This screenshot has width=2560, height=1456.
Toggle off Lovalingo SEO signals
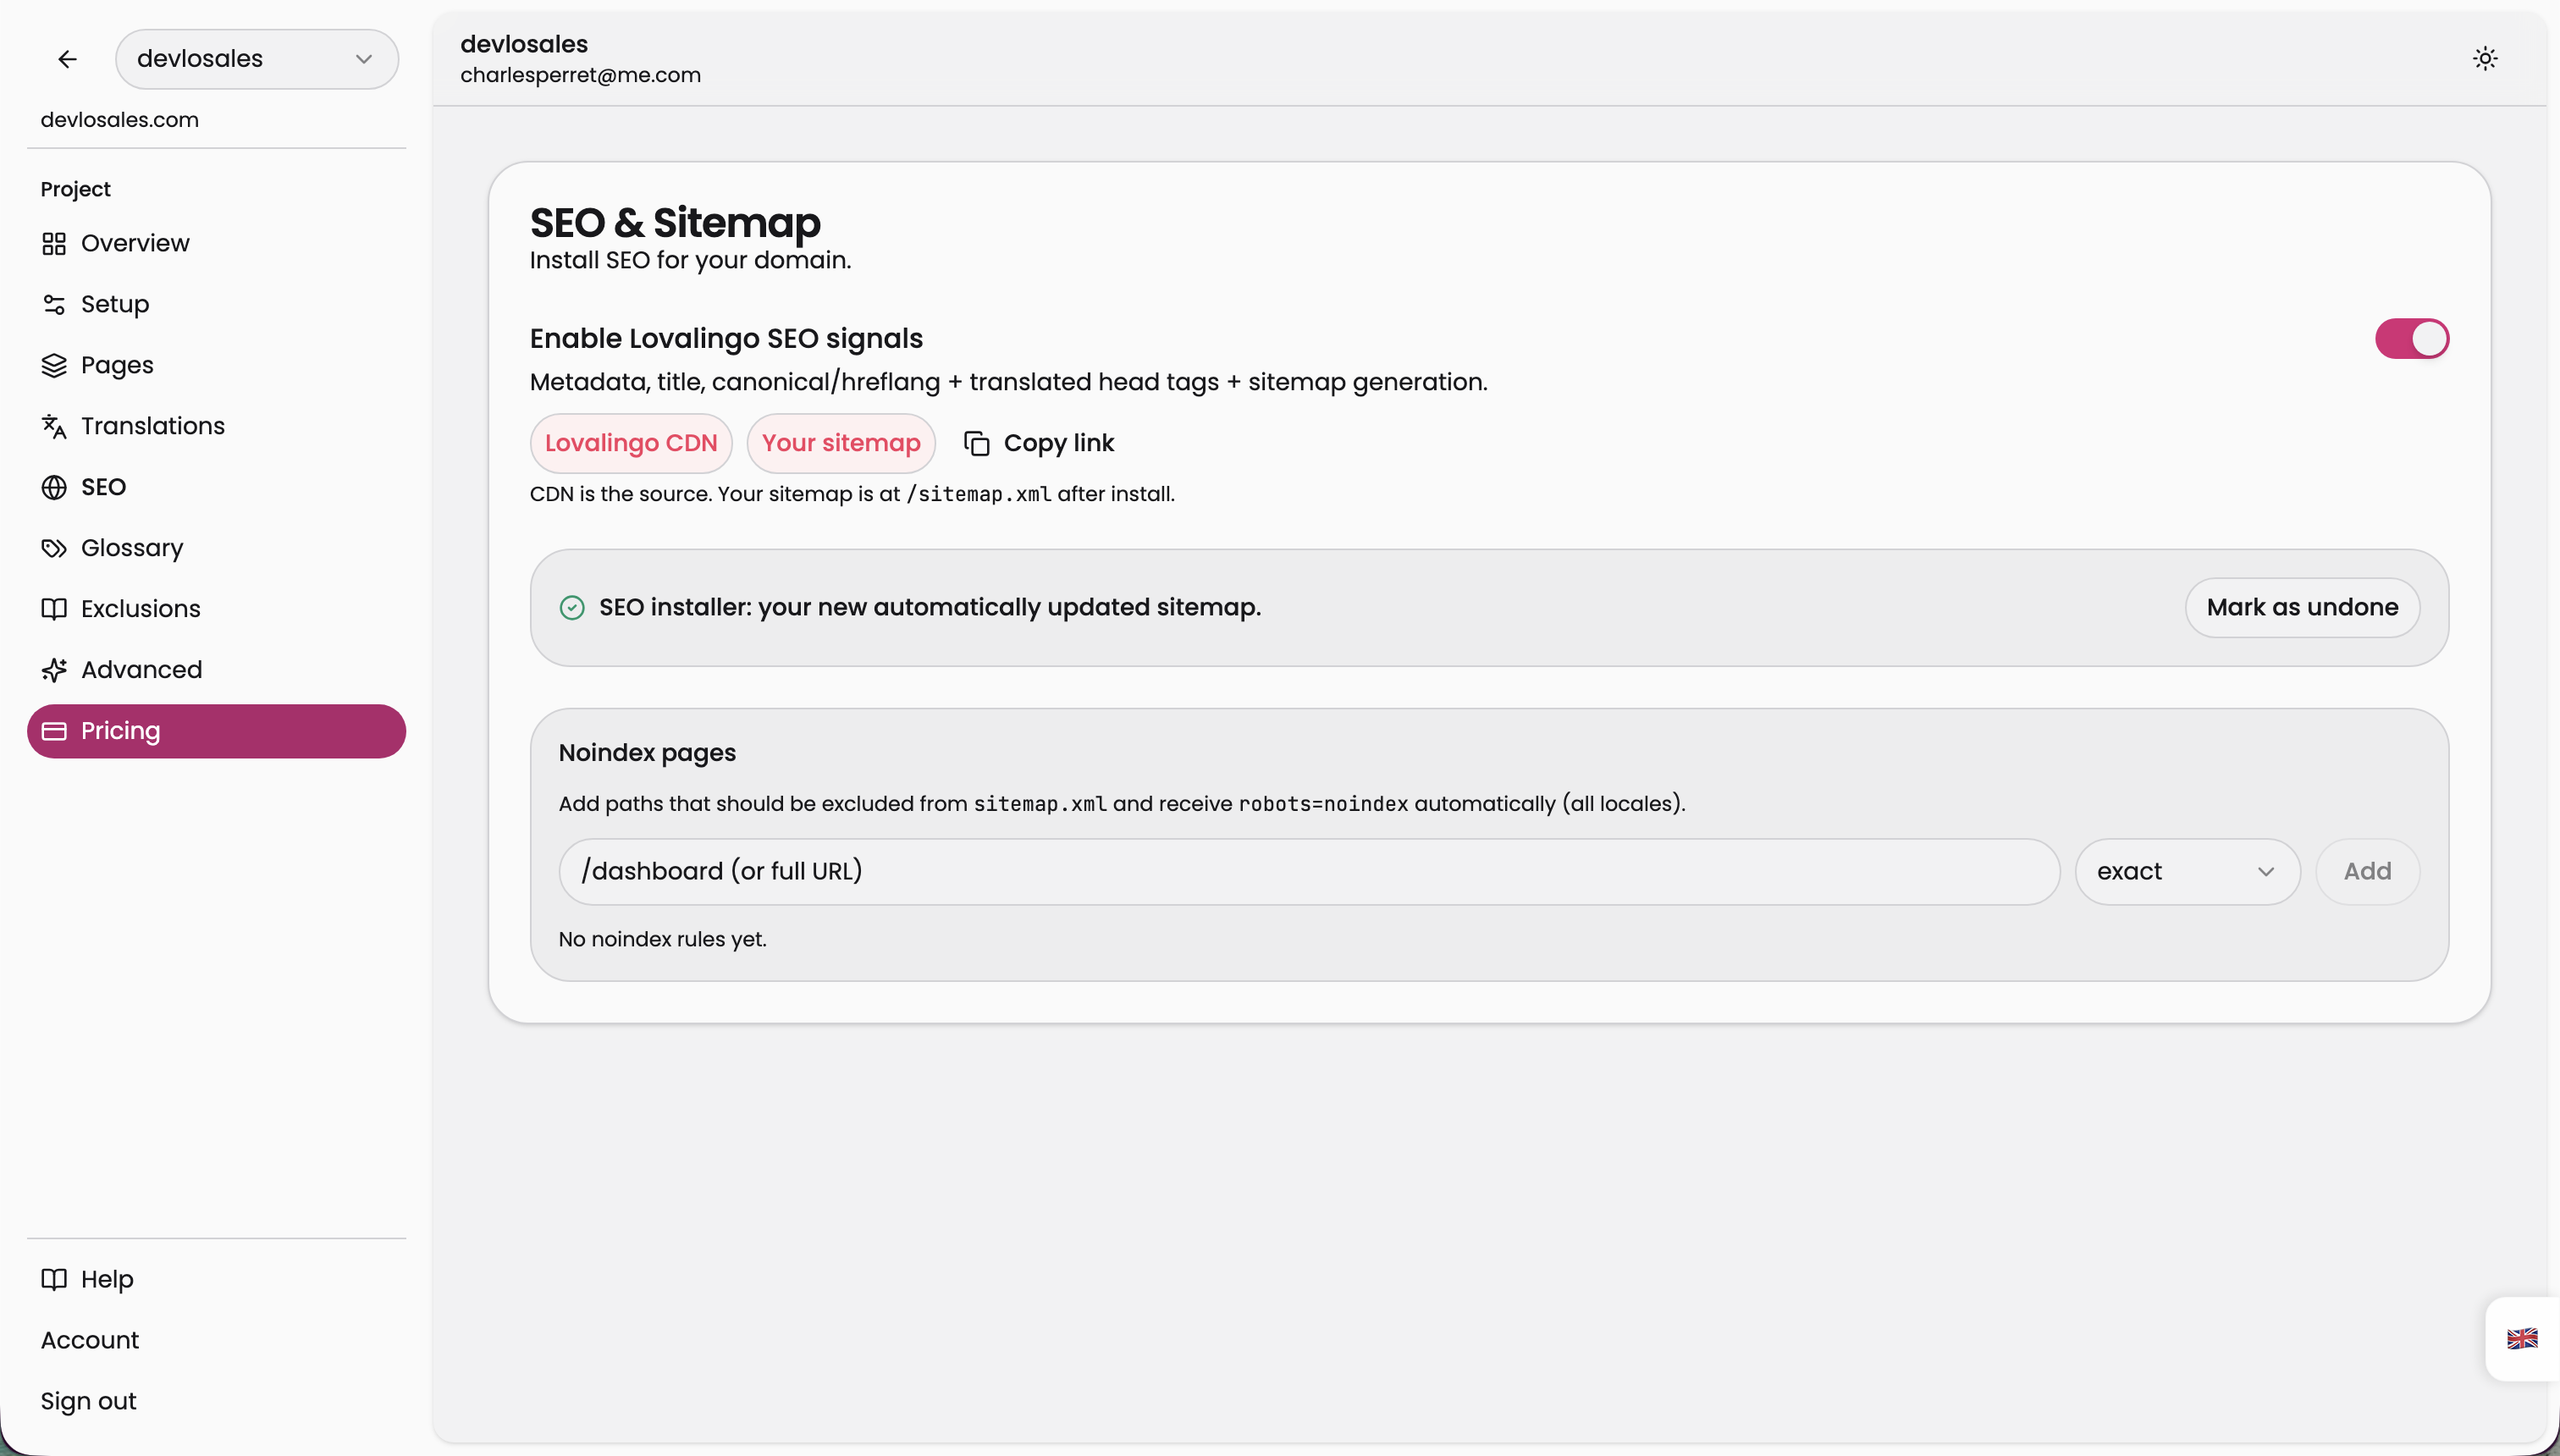[2411, 338]
